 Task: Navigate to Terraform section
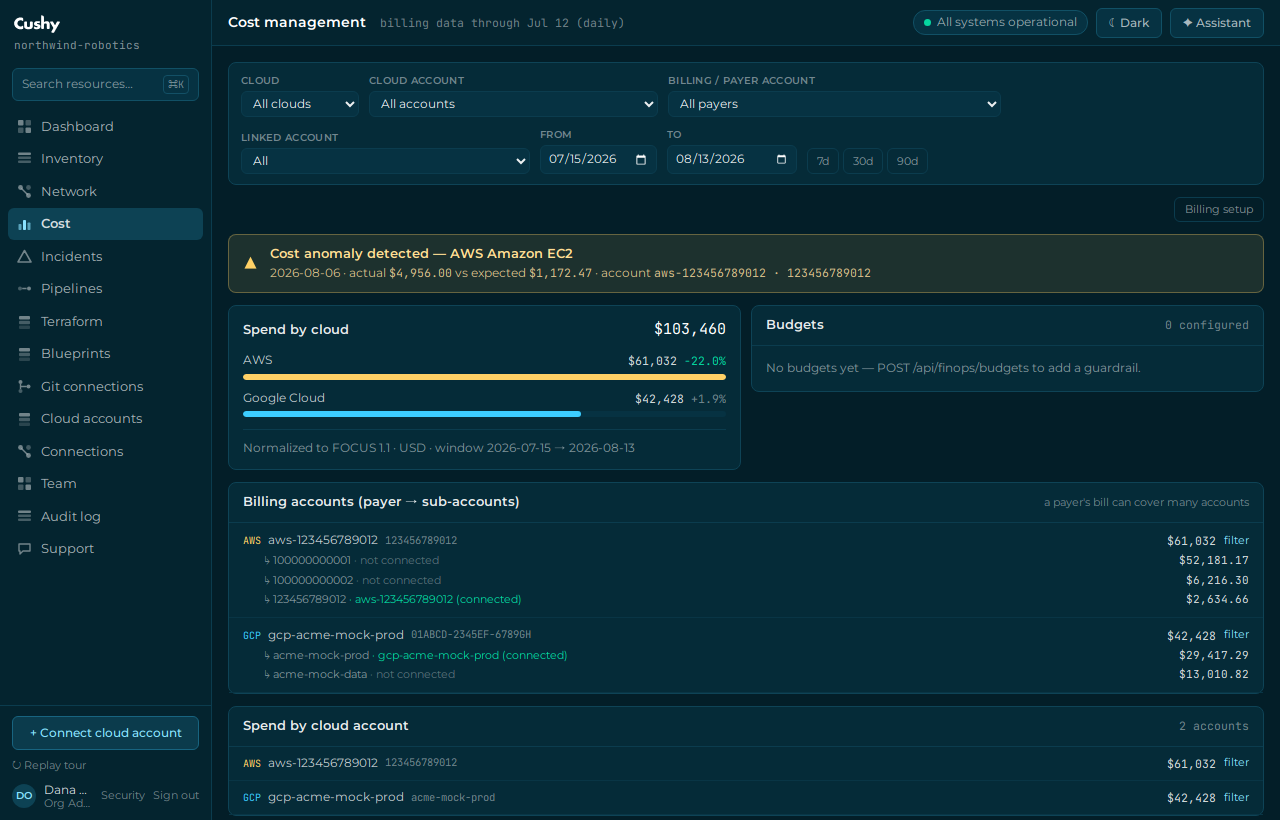[x=105, y=321]
